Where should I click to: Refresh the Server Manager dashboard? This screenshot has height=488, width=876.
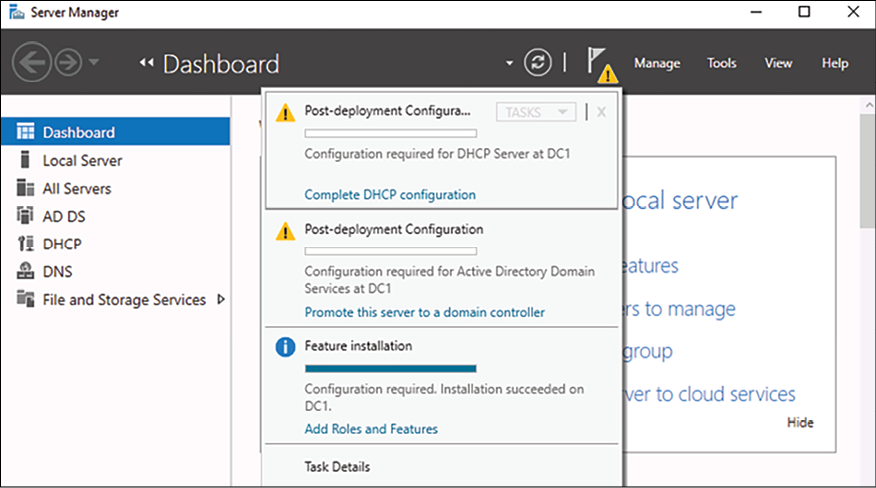pos(537,62)
